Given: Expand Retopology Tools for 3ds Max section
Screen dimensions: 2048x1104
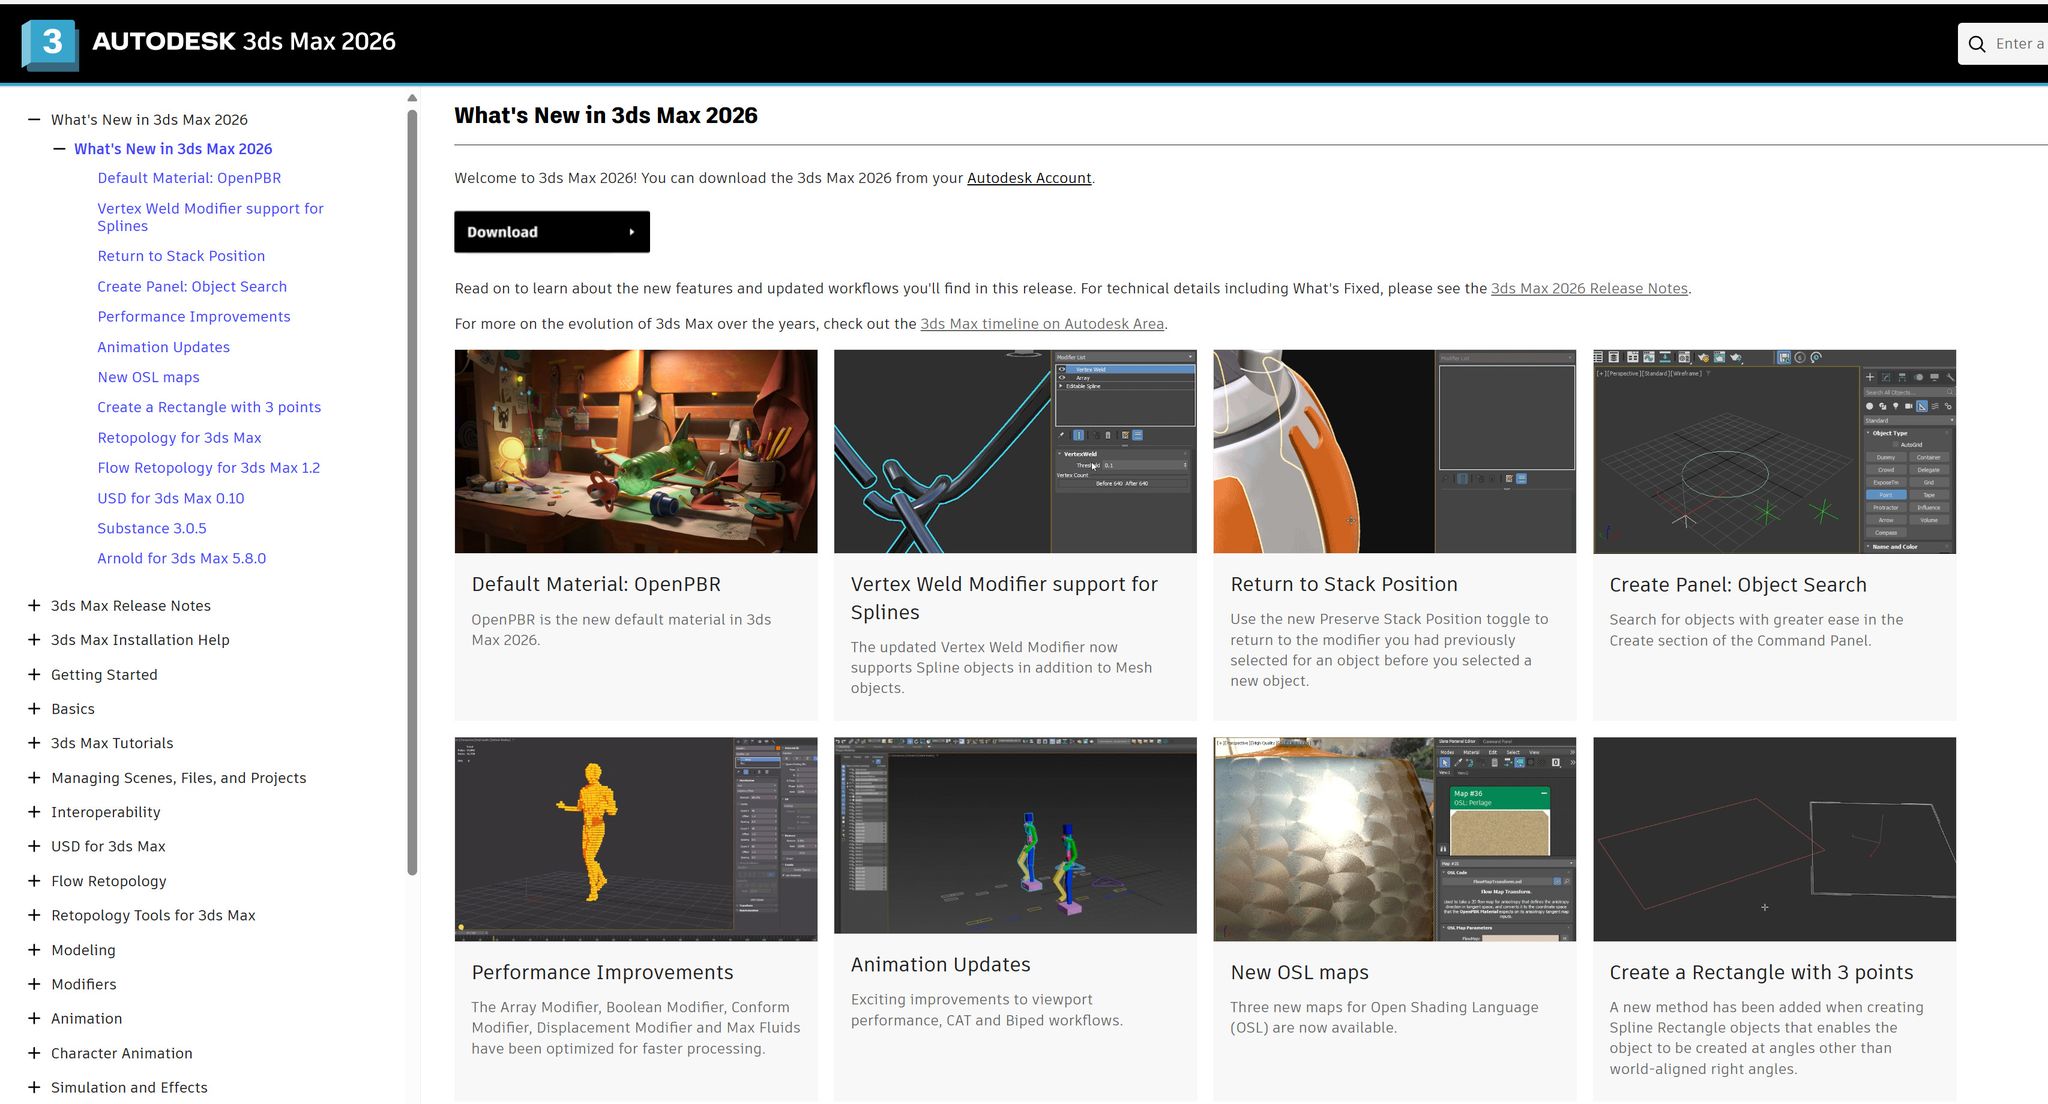Looking at the screenshot, I should point(34,915).
